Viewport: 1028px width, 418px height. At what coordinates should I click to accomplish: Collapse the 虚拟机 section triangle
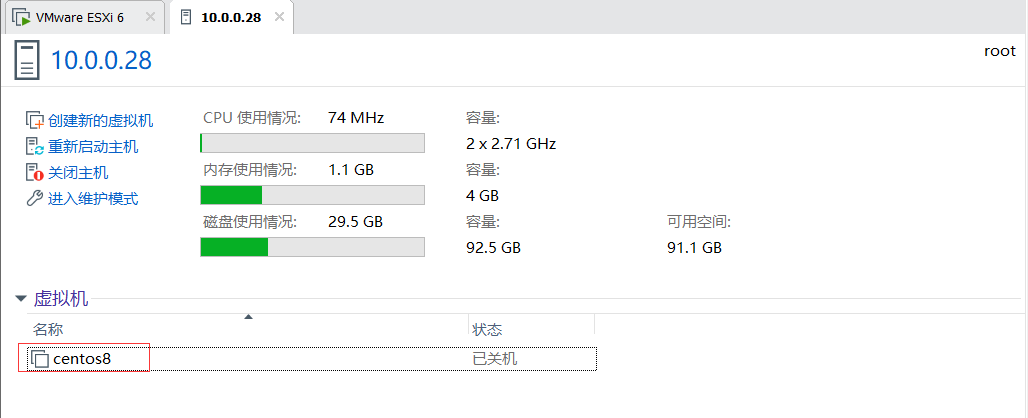[20, 298]
